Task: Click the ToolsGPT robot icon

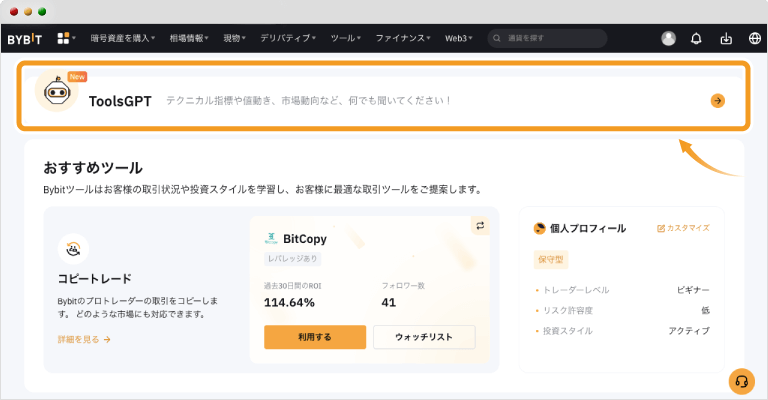Action: click(x=57, y=91)
